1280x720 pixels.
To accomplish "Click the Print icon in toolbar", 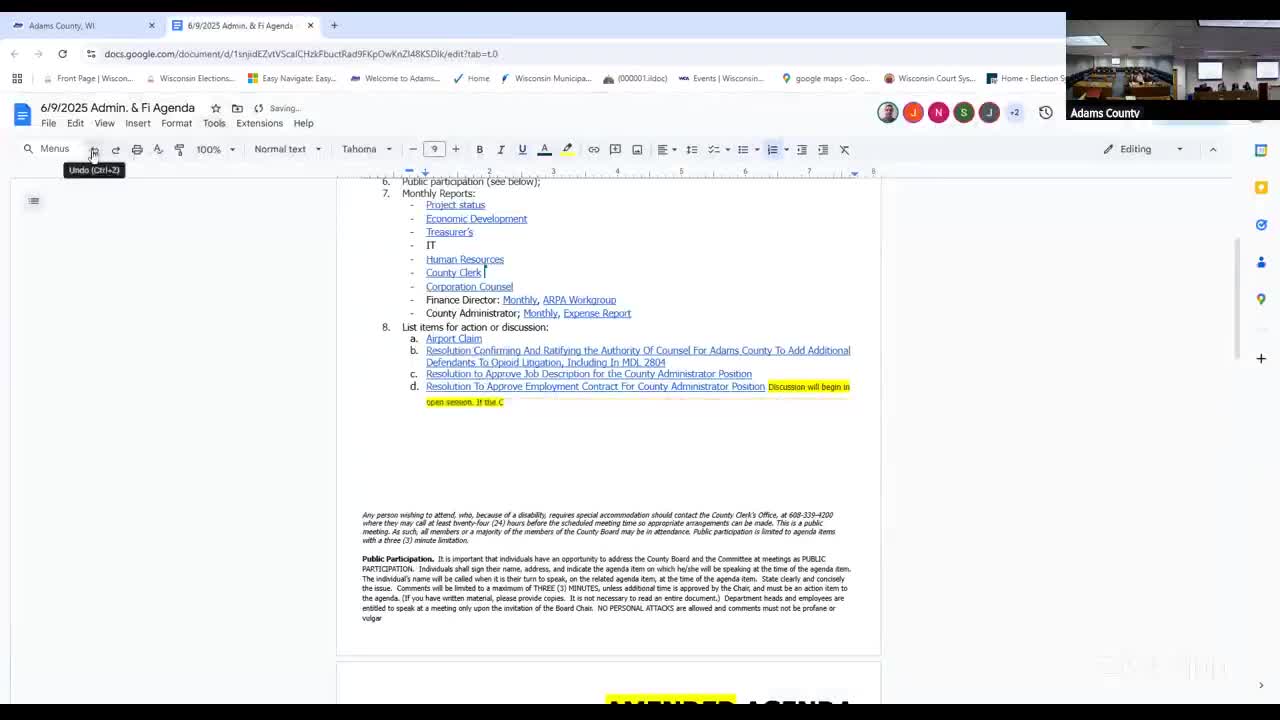I will pos(137,150).
